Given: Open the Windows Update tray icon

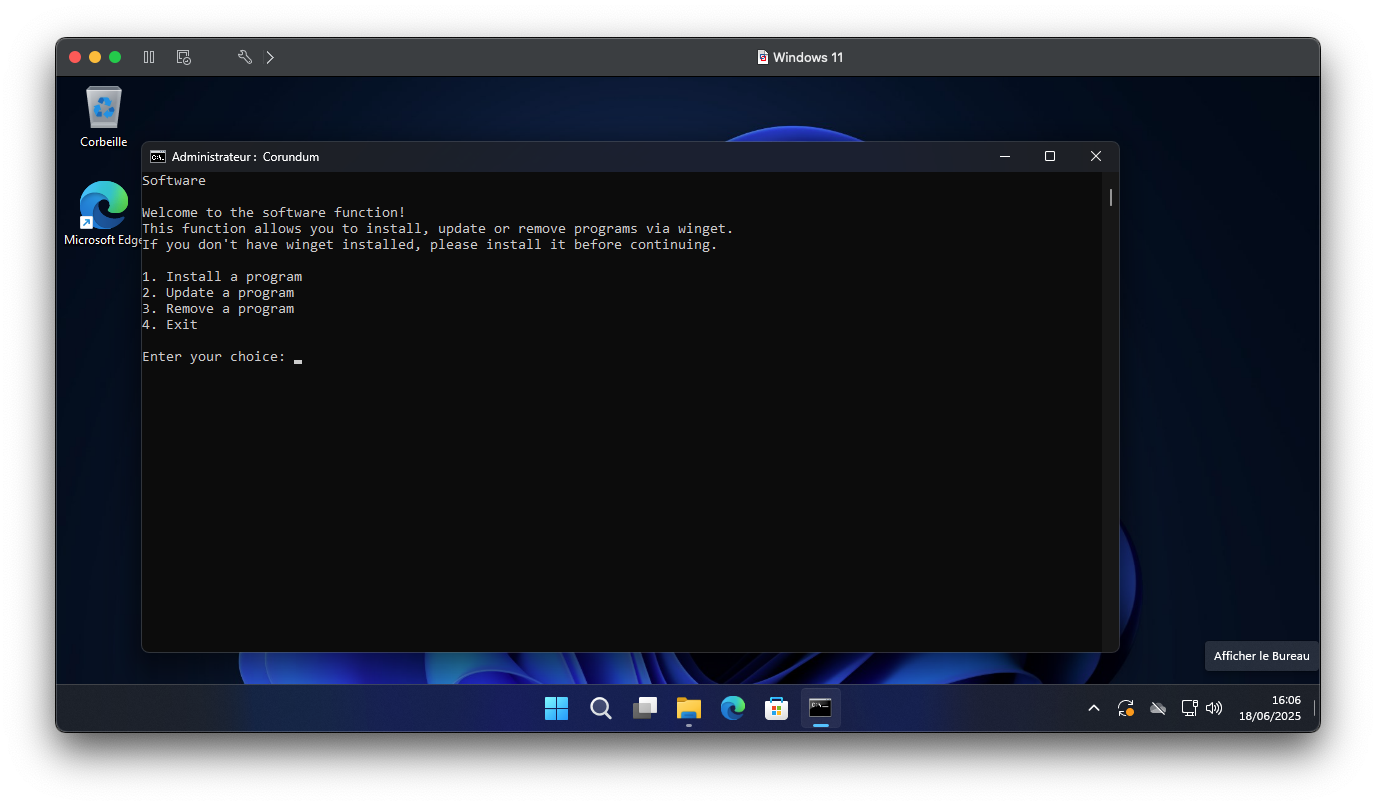Looking at the screenshot, I should coord(1126,708).
